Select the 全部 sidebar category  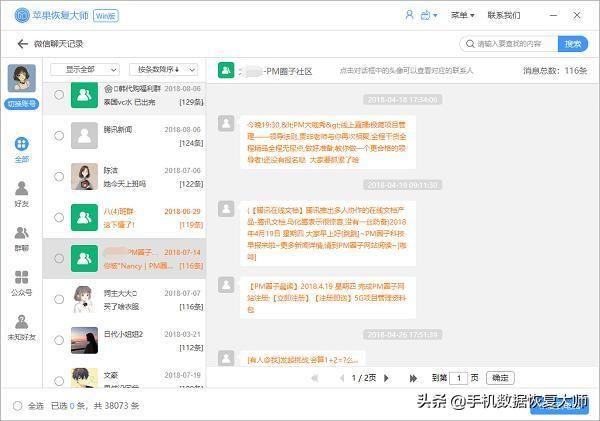click(21, 150)
